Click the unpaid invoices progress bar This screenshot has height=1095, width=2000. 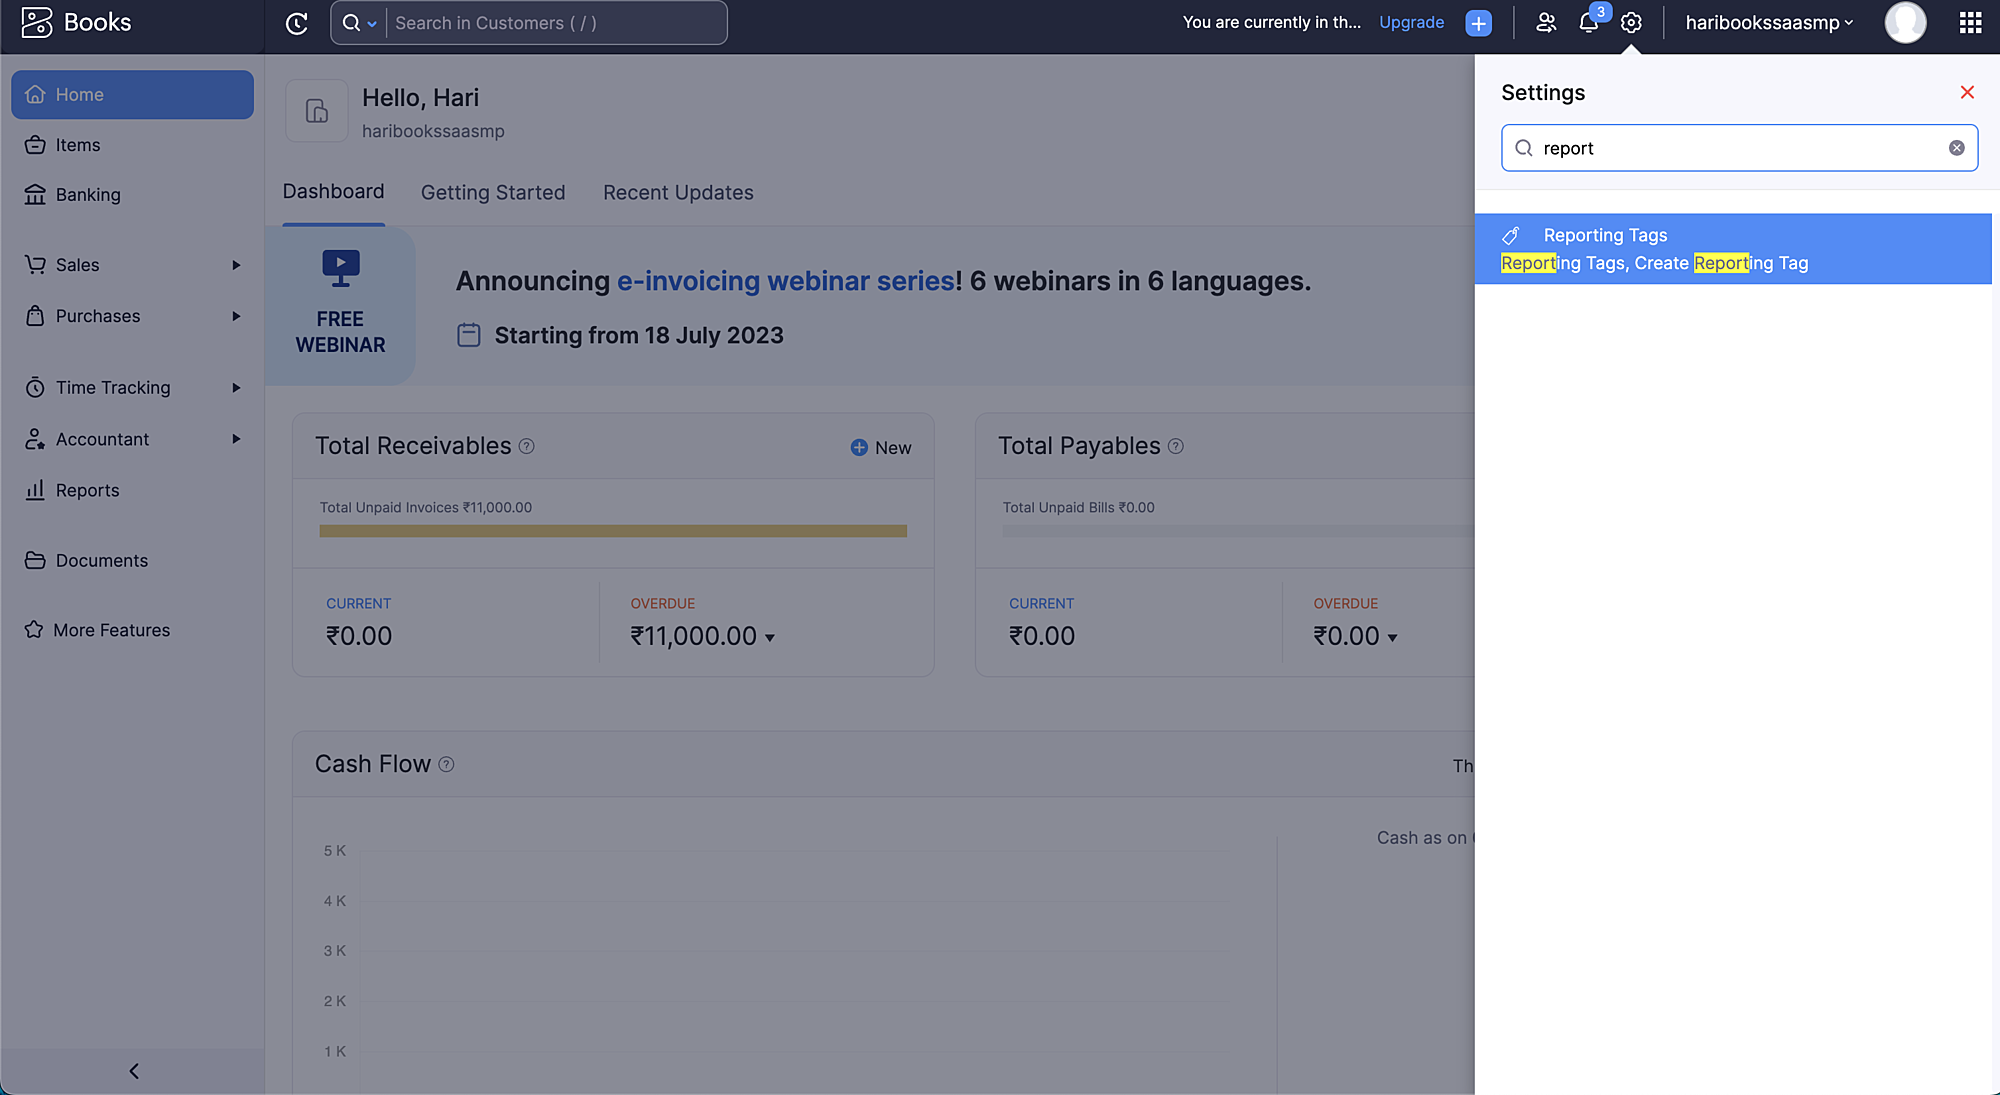pos(613,531)
